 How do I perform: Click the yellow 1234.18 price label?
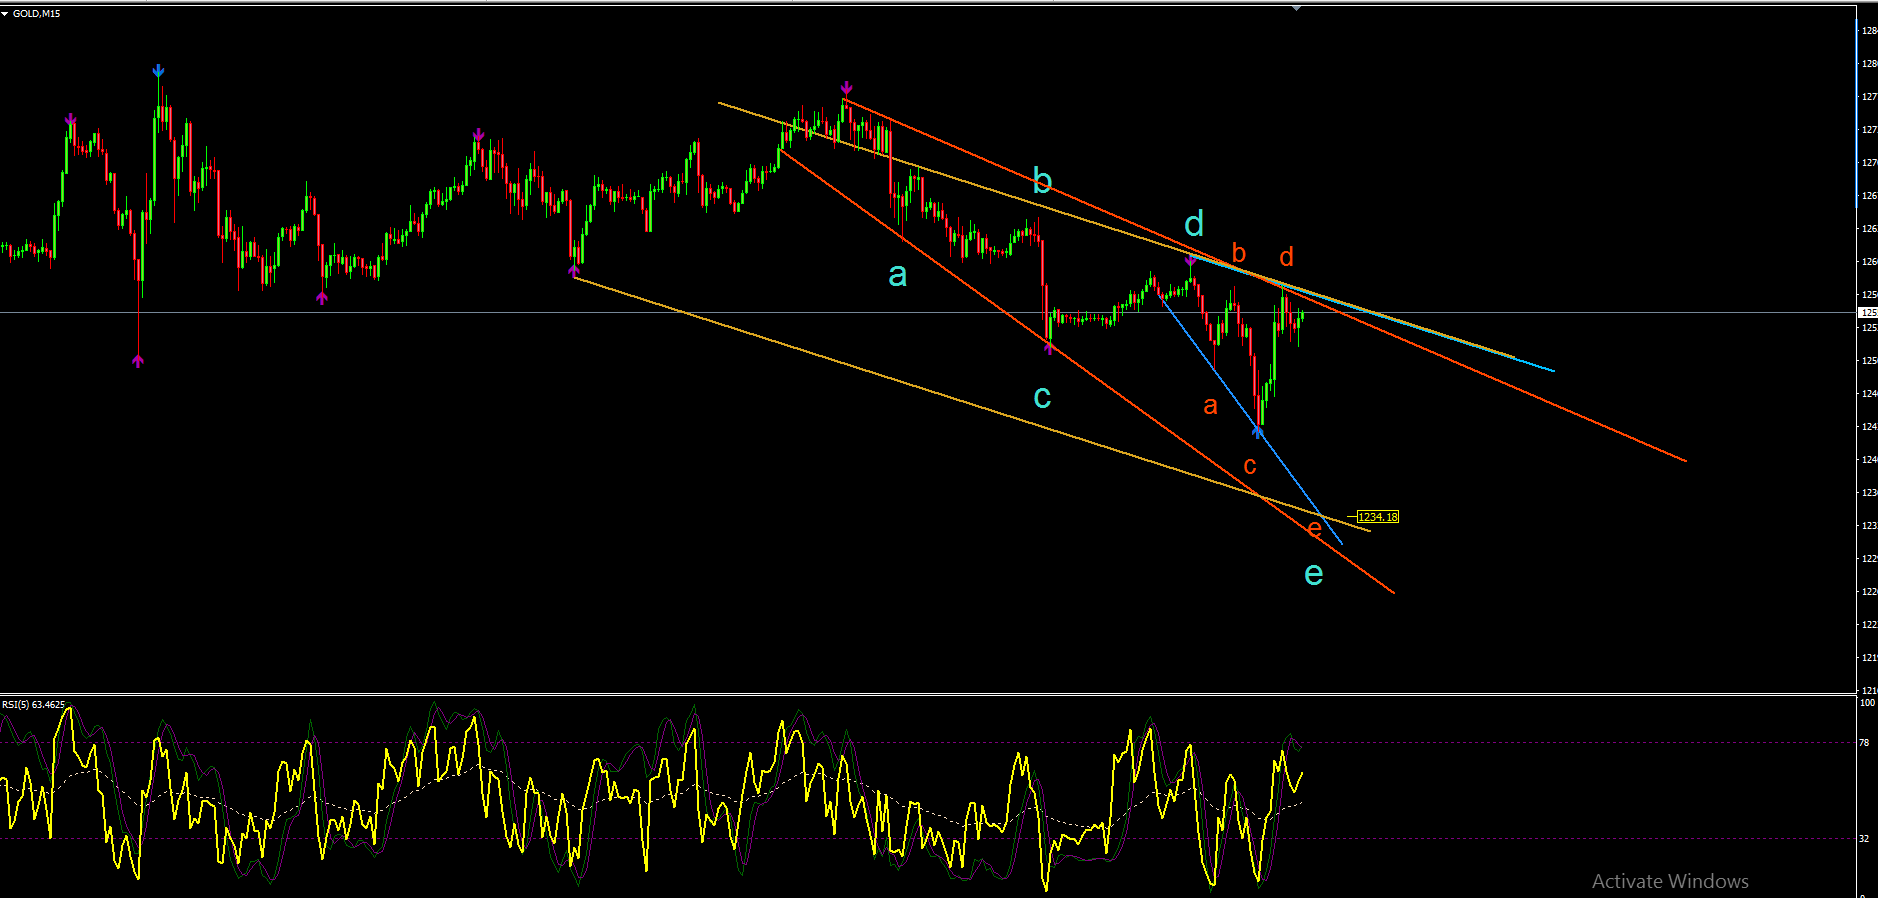[x=1378, y=517]
